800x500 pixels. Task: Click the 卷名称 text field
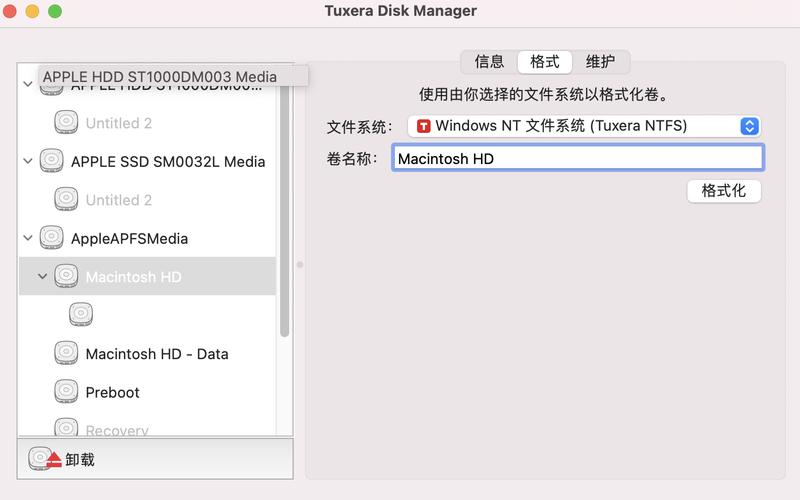(x=578, y=158)
